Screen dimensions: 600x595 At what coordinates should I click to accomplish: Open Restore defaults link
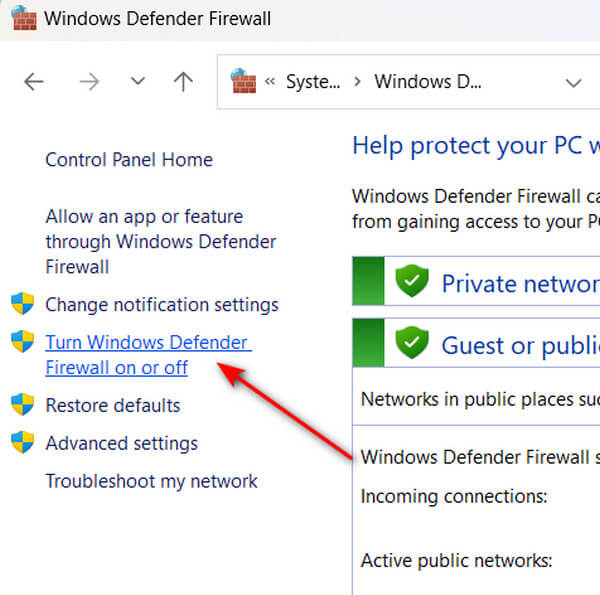(x=113, y=405)
